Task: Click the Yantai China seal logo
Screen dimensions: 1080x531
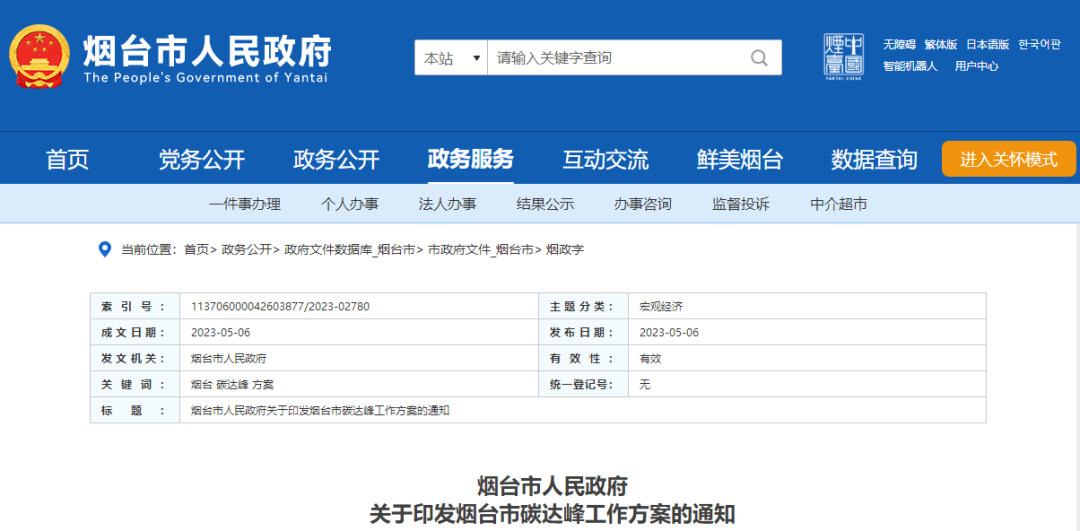Action: (x=843, y=58)
